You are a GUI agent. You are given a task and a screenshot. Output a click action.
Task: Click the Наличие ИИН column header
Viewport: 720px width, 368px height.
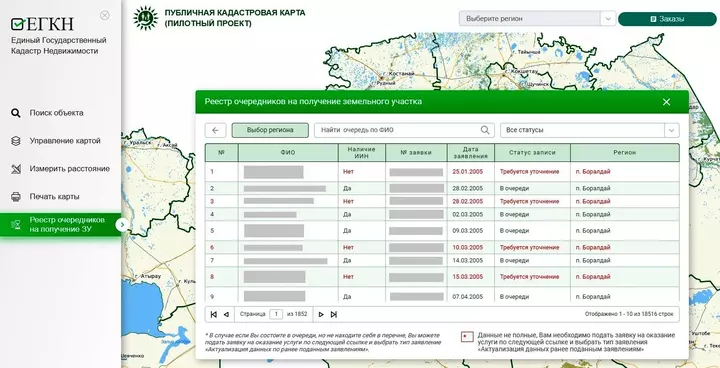pos(362,153)
